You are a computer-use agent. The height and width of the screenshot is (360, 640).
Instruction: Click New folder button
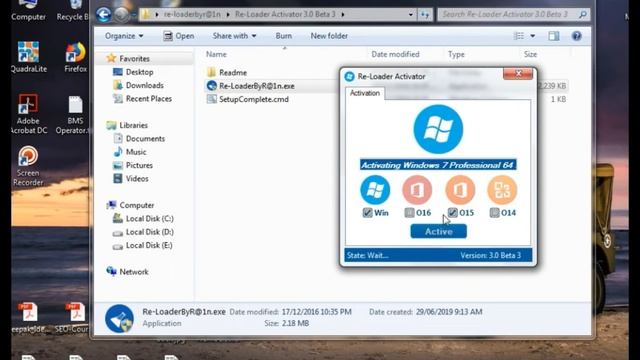329,36
